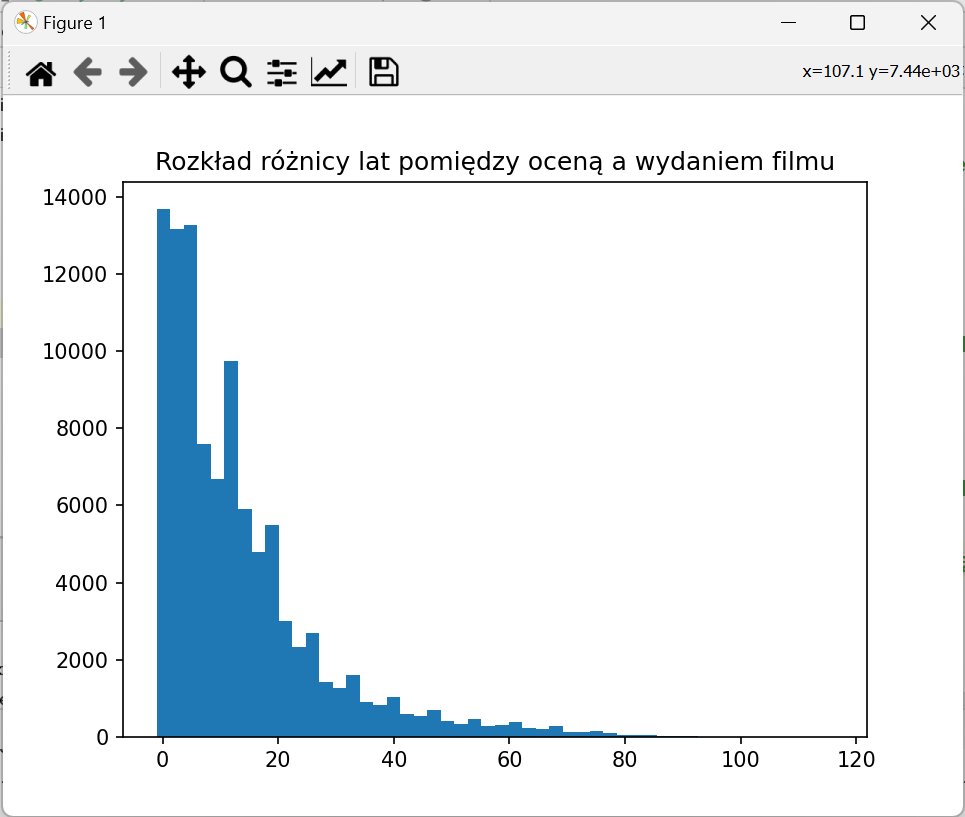Toggle the Zoom to rectangle tool
This screenshot has height=817, width=965.
pyautogui.click(x=235, y=72)
